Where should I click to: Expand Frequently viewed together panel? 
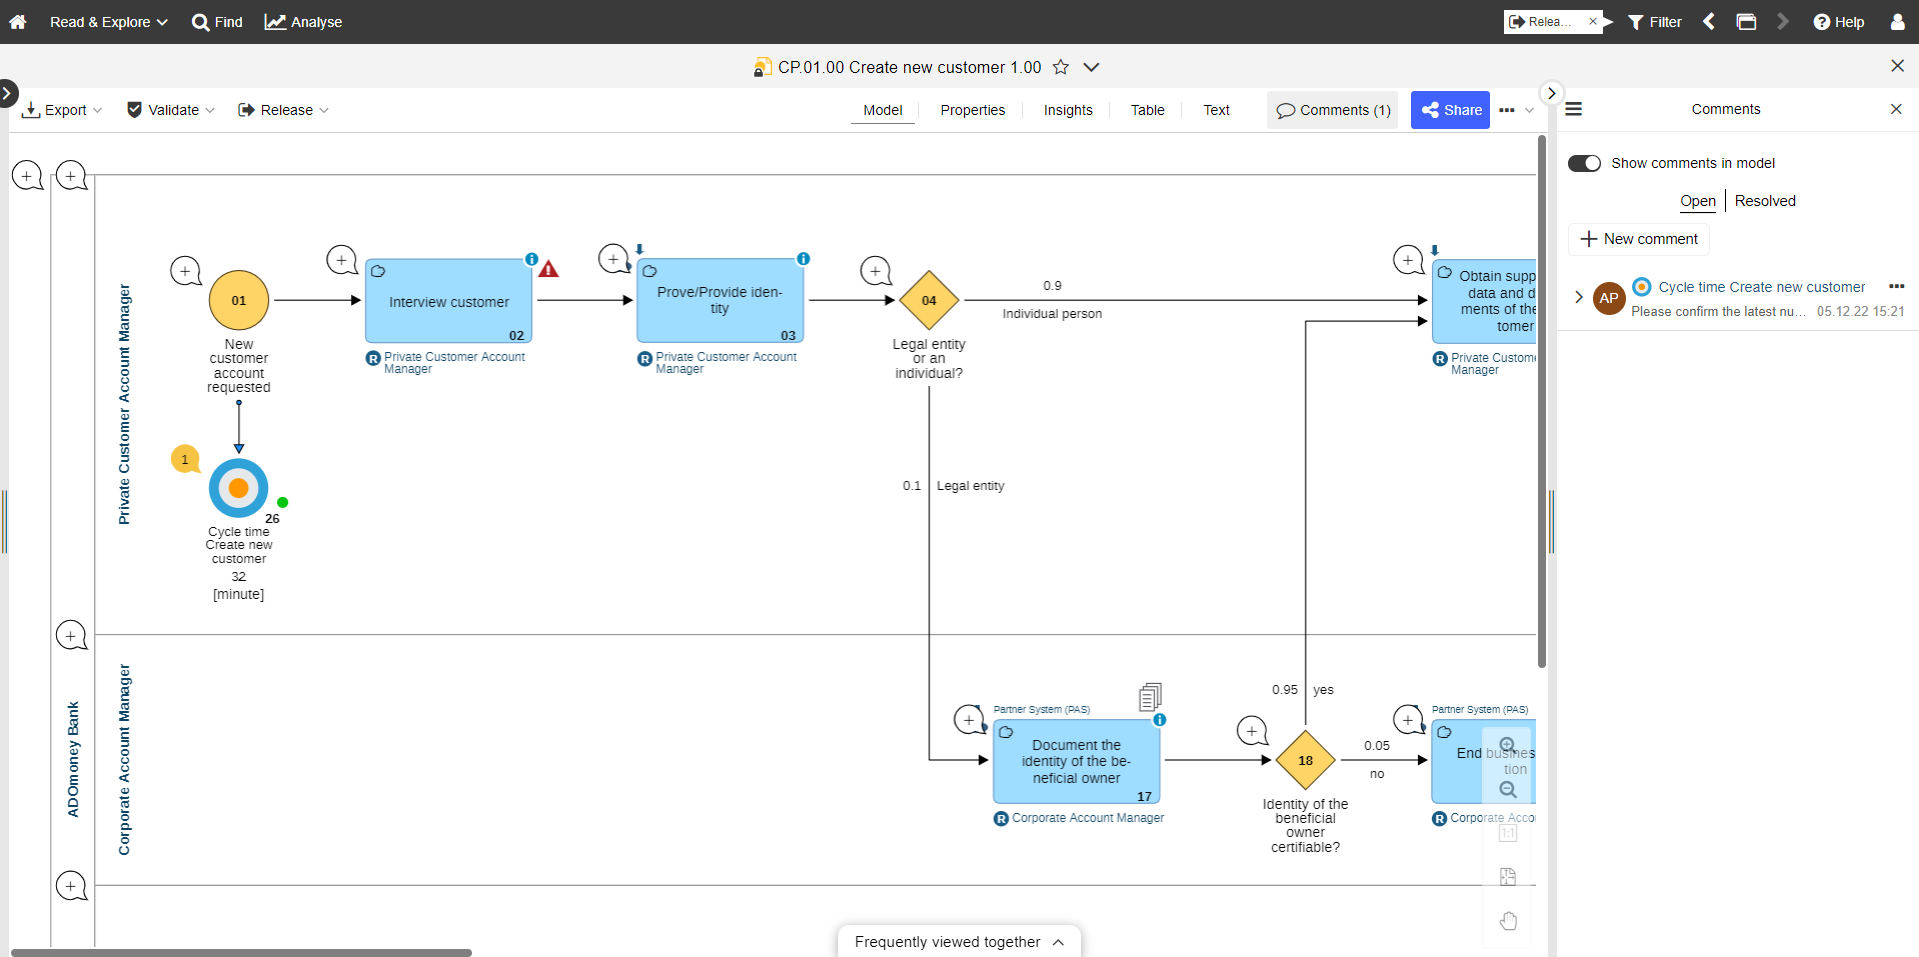[959, 941]
